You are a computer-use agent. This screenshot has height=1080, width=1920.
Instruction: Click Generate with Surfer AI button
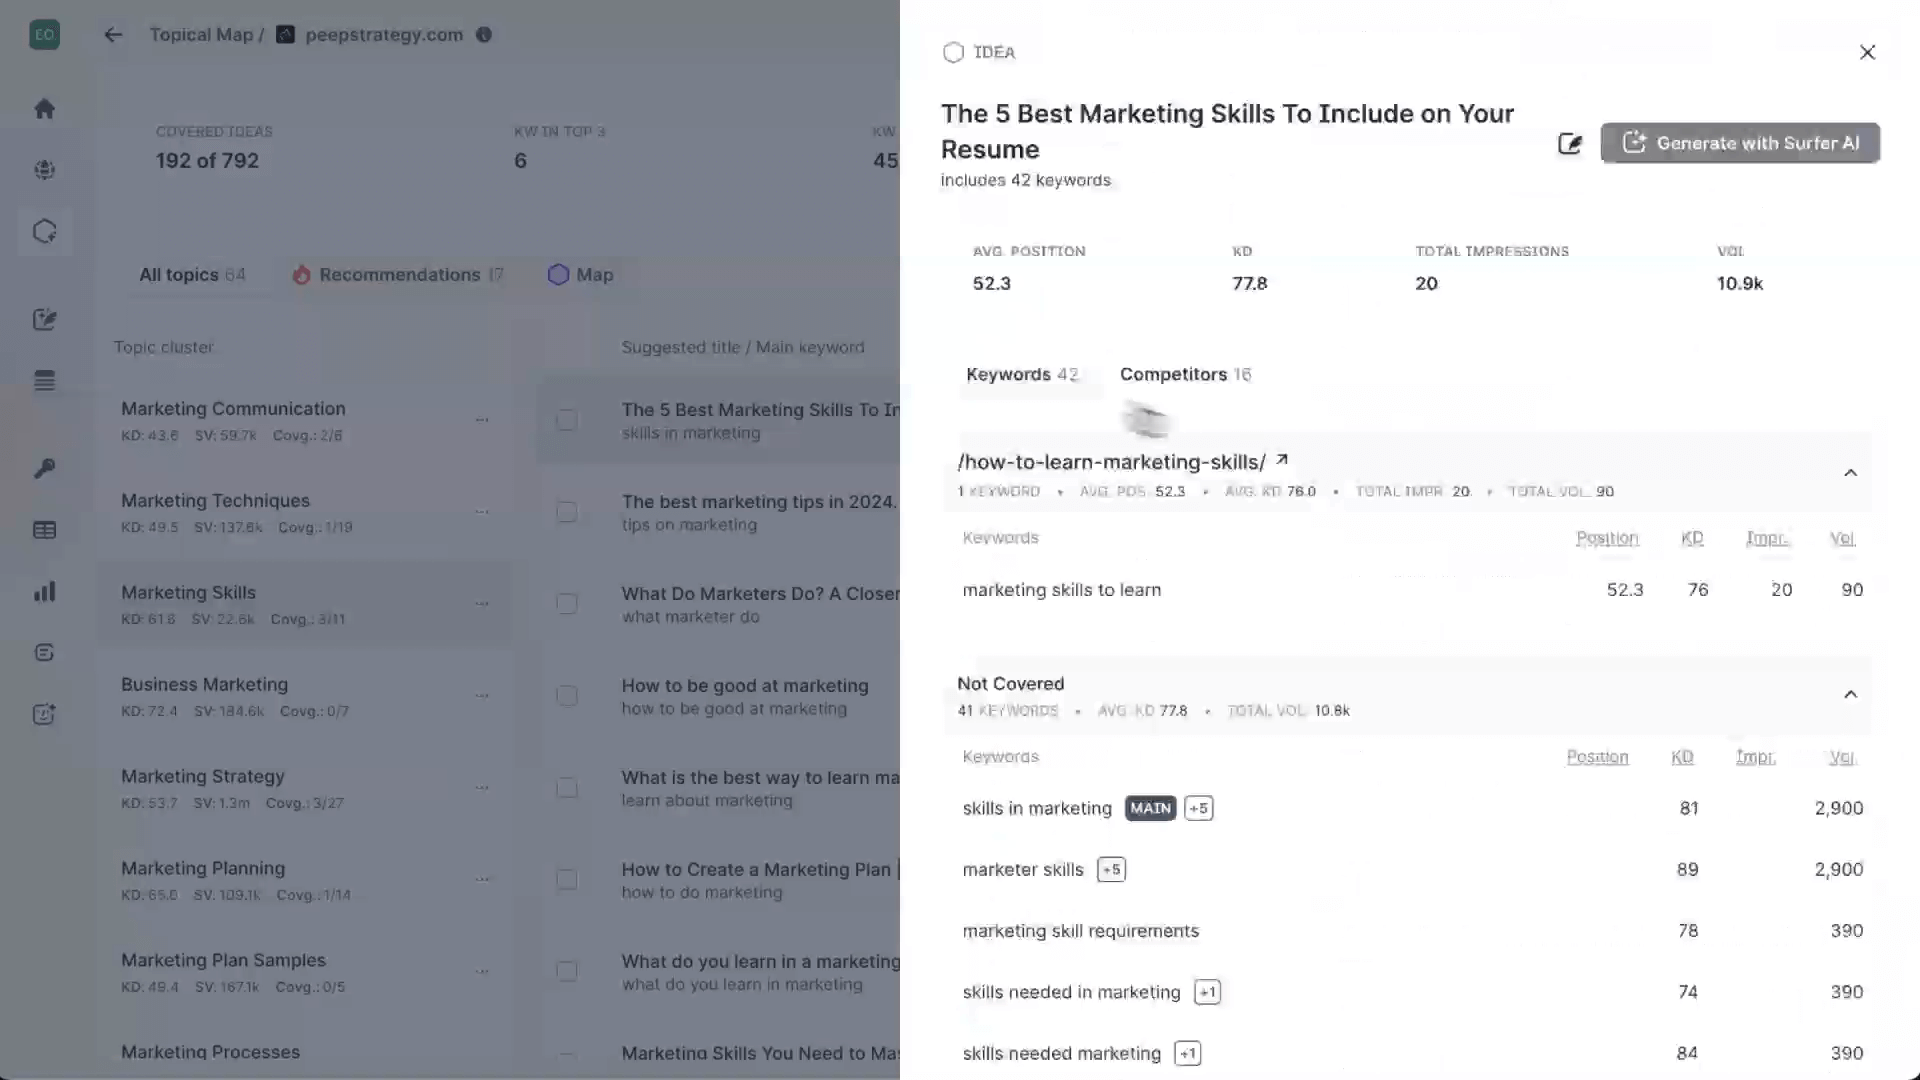[x=1739, y=143]
